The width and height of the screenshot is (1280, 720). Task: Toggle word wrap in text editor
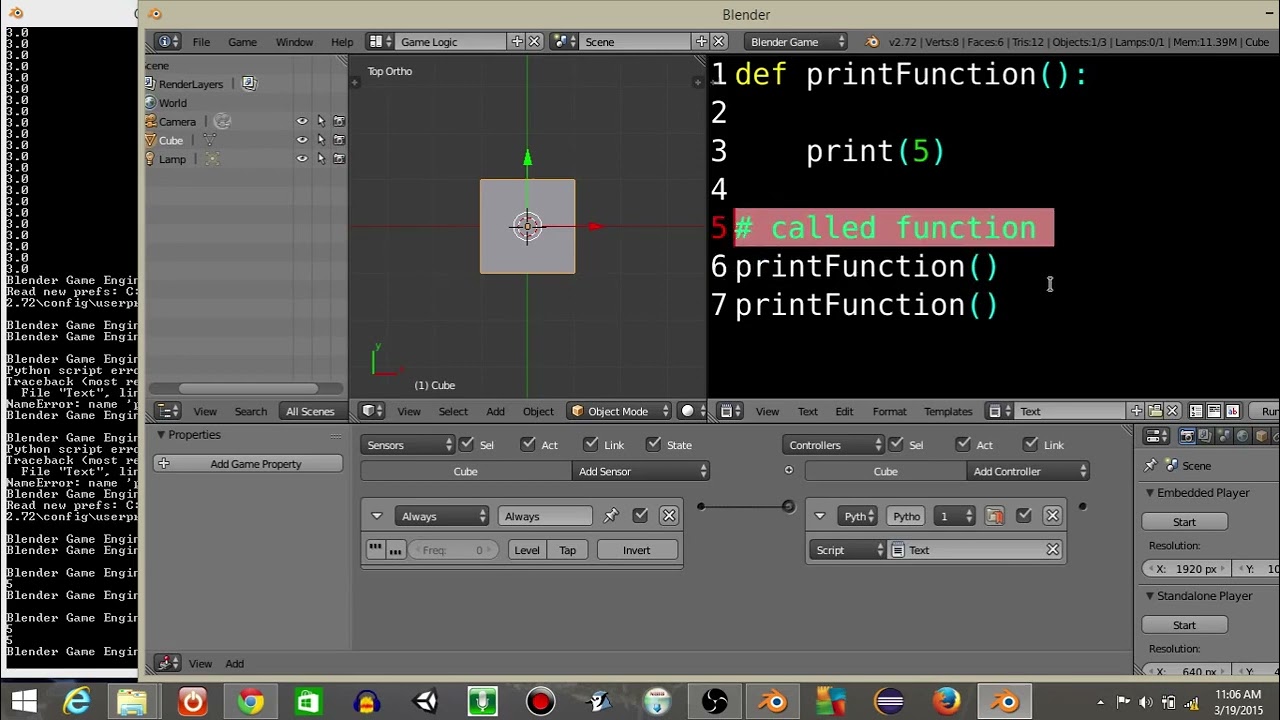[1214, 411]
